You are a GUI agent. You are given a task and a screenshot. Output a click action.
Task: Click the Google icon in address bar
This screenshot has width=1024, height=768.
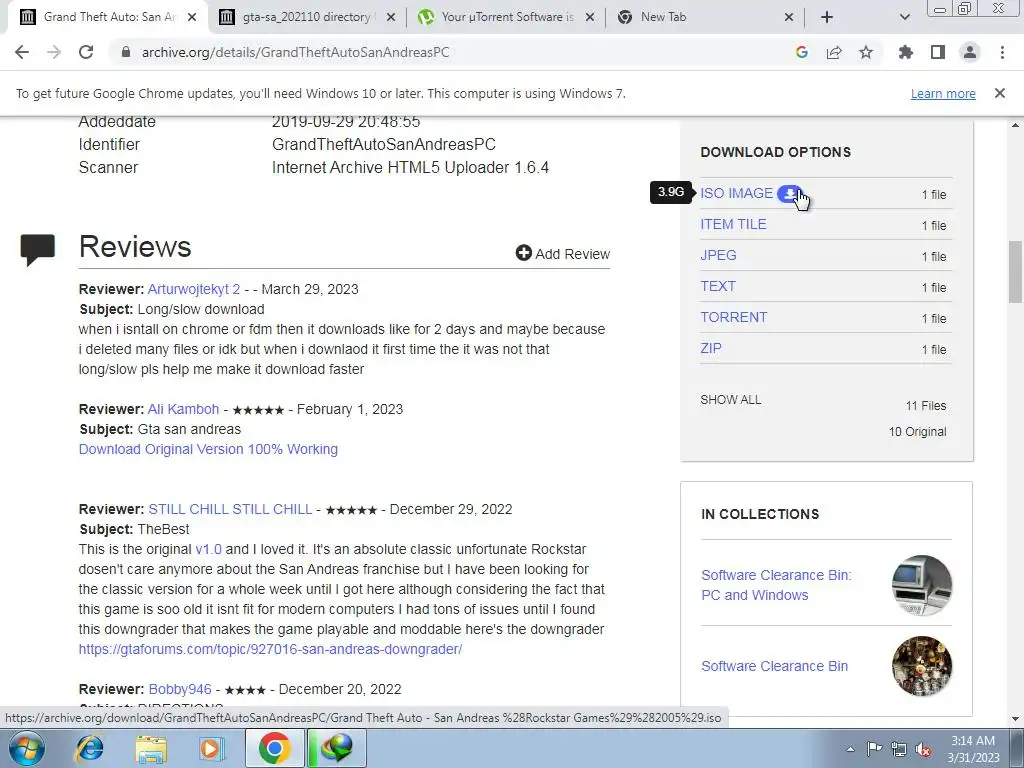pyautogui.click(x=802, y=52)
